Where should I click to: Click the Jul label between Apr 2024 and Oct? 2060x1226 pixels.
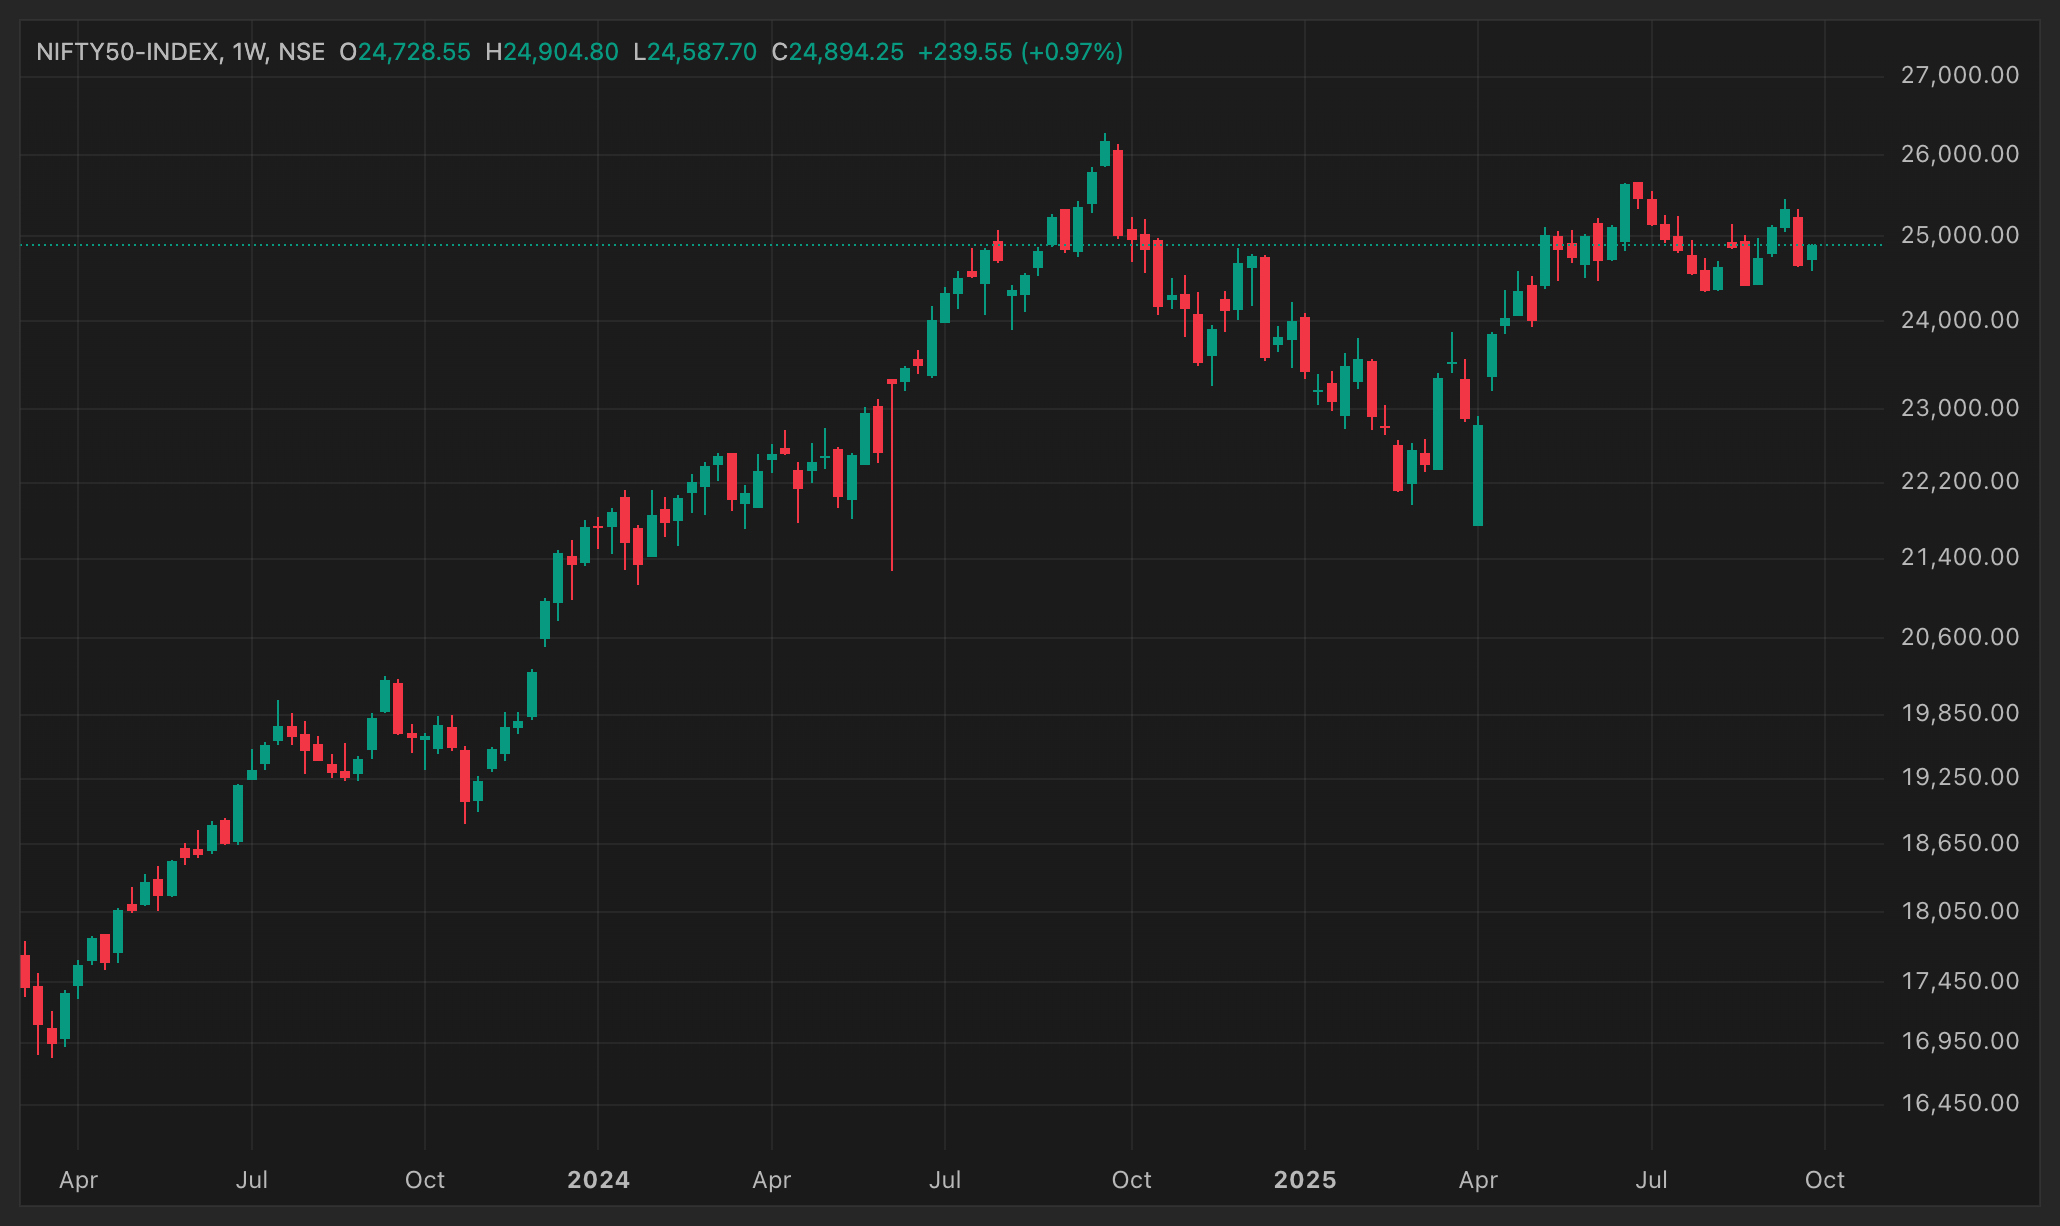945,1180
